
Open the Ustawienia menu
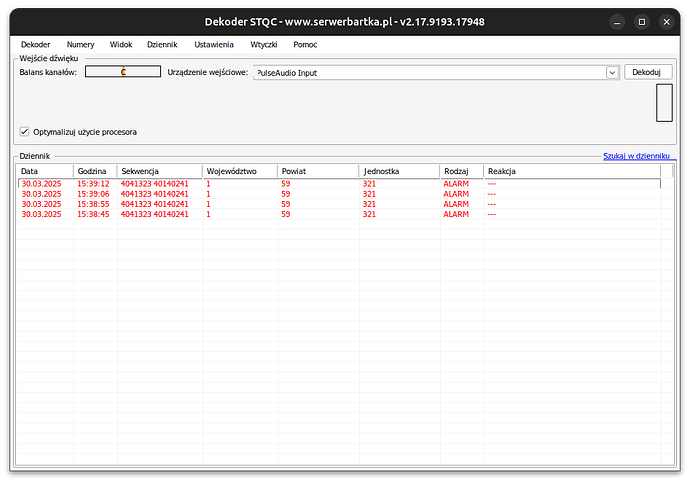tap(213, 45)
